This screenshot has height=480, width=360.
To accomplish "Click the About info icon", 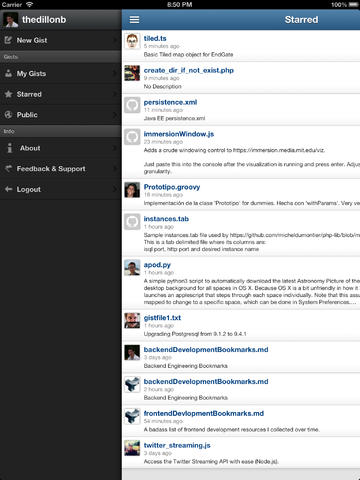I will (x=10, y=148).
